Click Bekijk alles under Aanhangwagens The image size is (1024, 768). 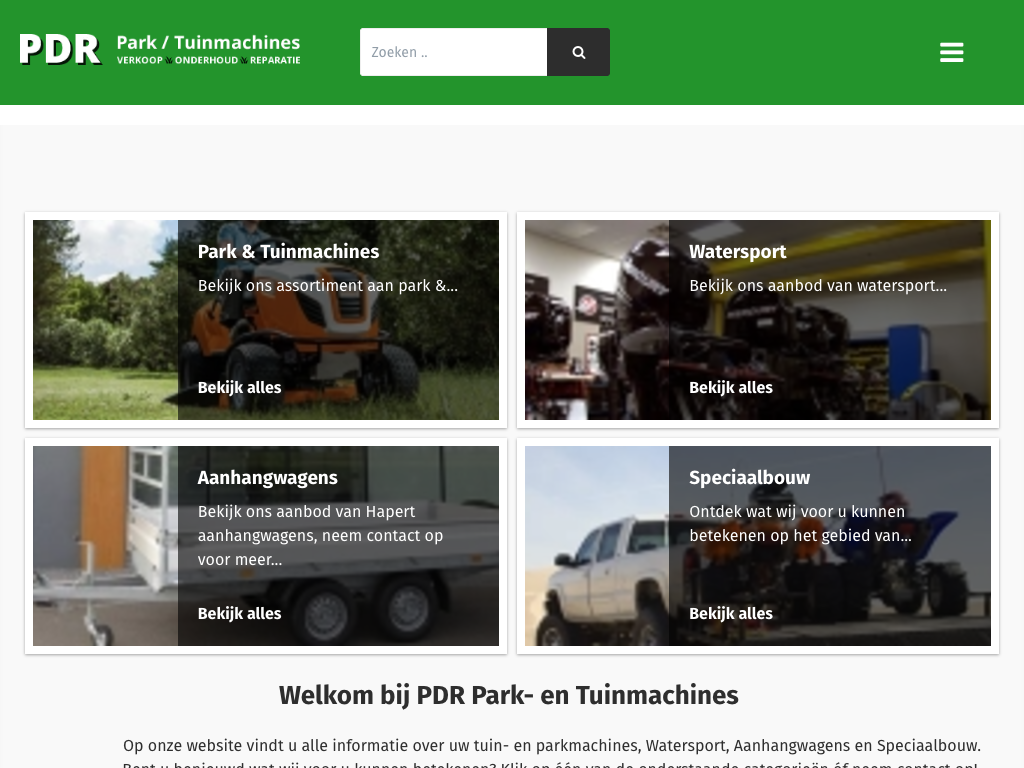(x=240, y=613)
